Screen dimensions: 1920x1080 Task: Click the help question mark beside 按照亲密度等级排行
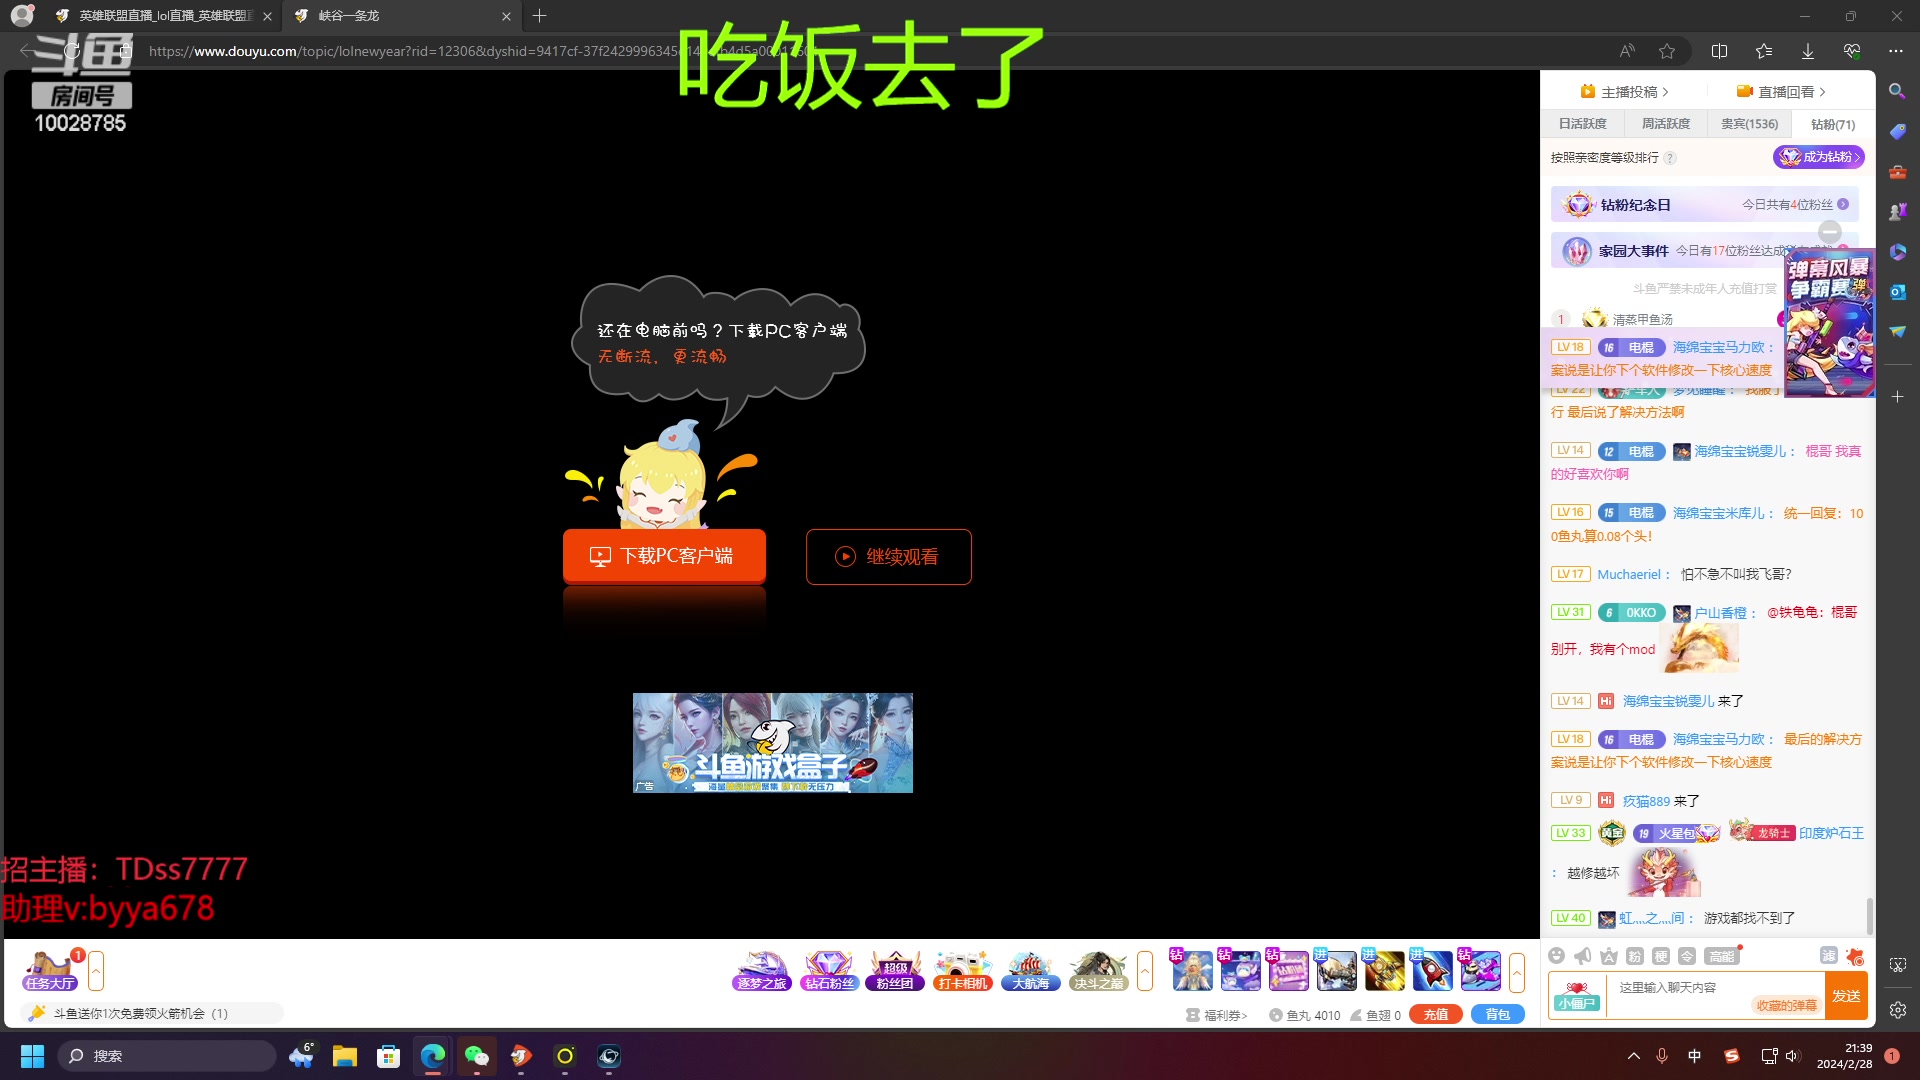(x=1670, y=158)
